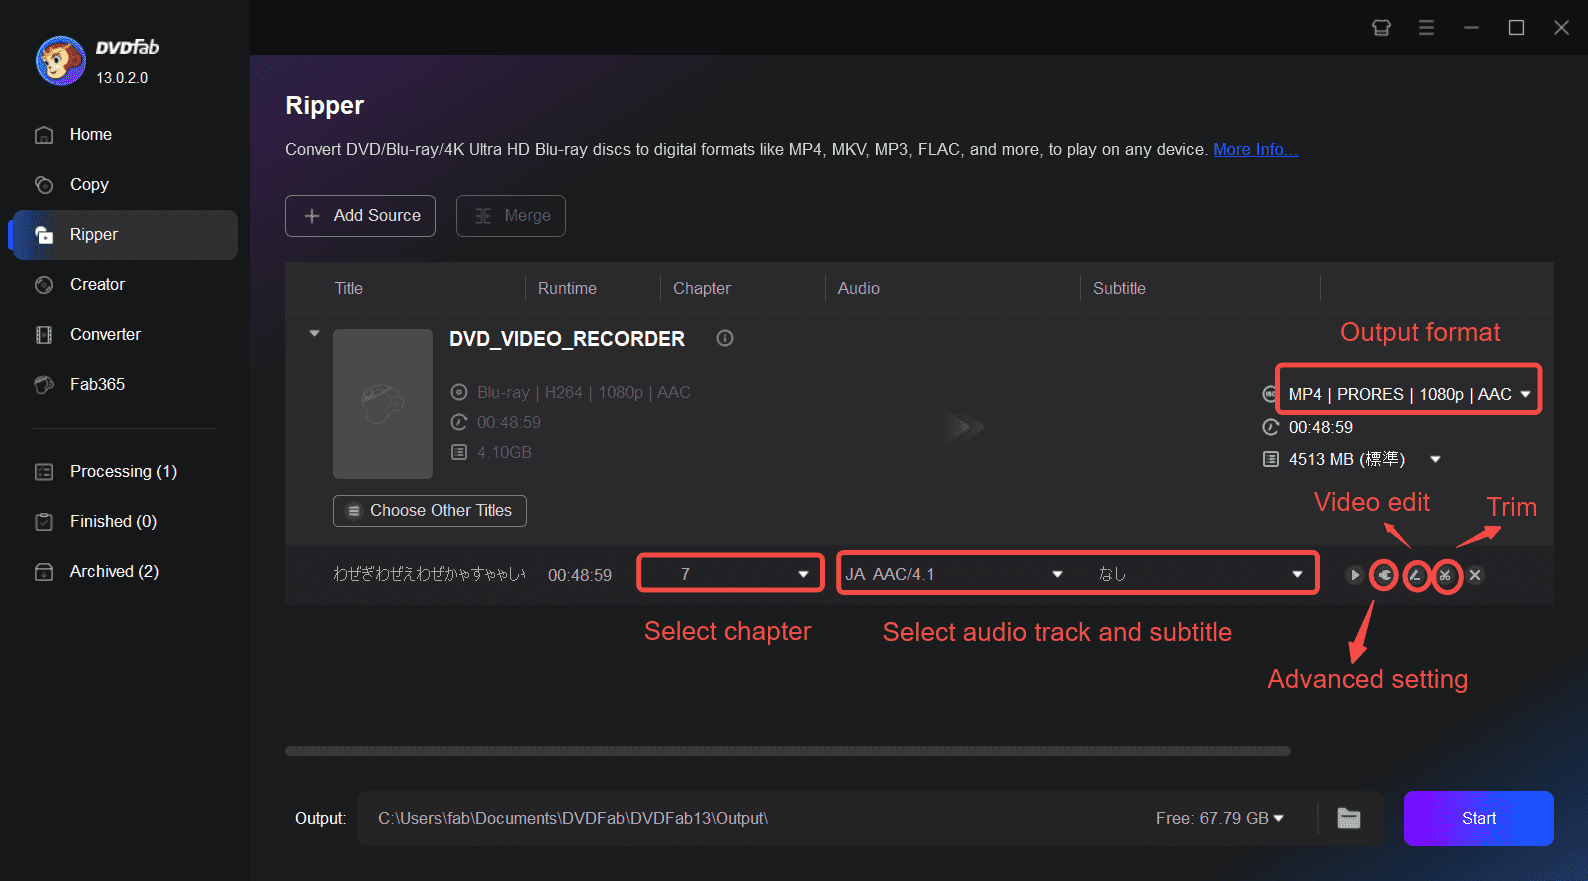This screenshot has height=881, width=1588.
Task: Click the Add Source button
Action: [360, 216]
